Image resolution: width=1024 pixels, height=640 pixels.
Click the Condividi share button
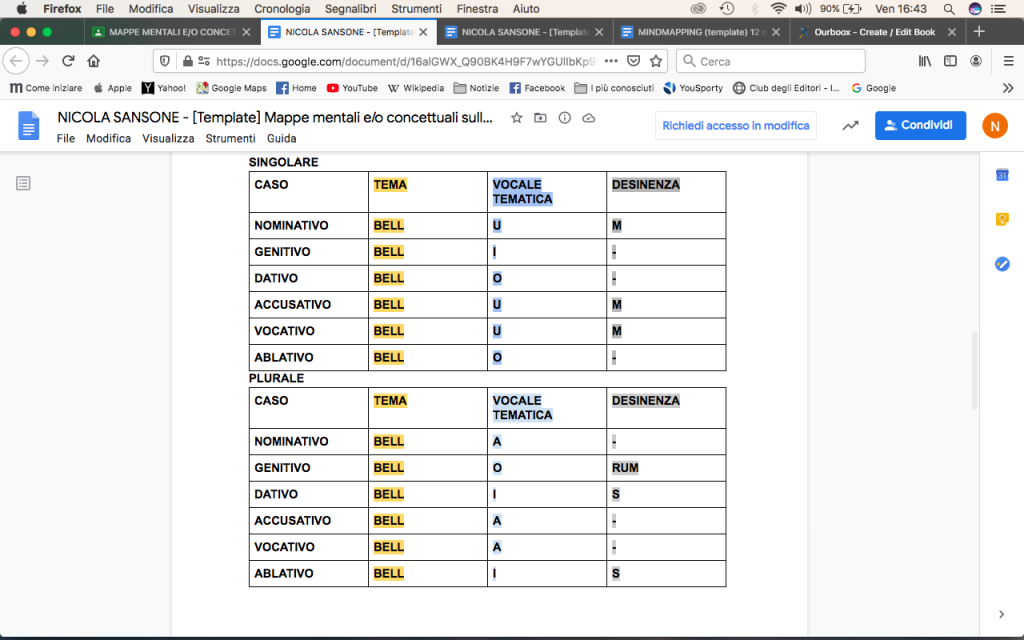click(x=920, y=126)
